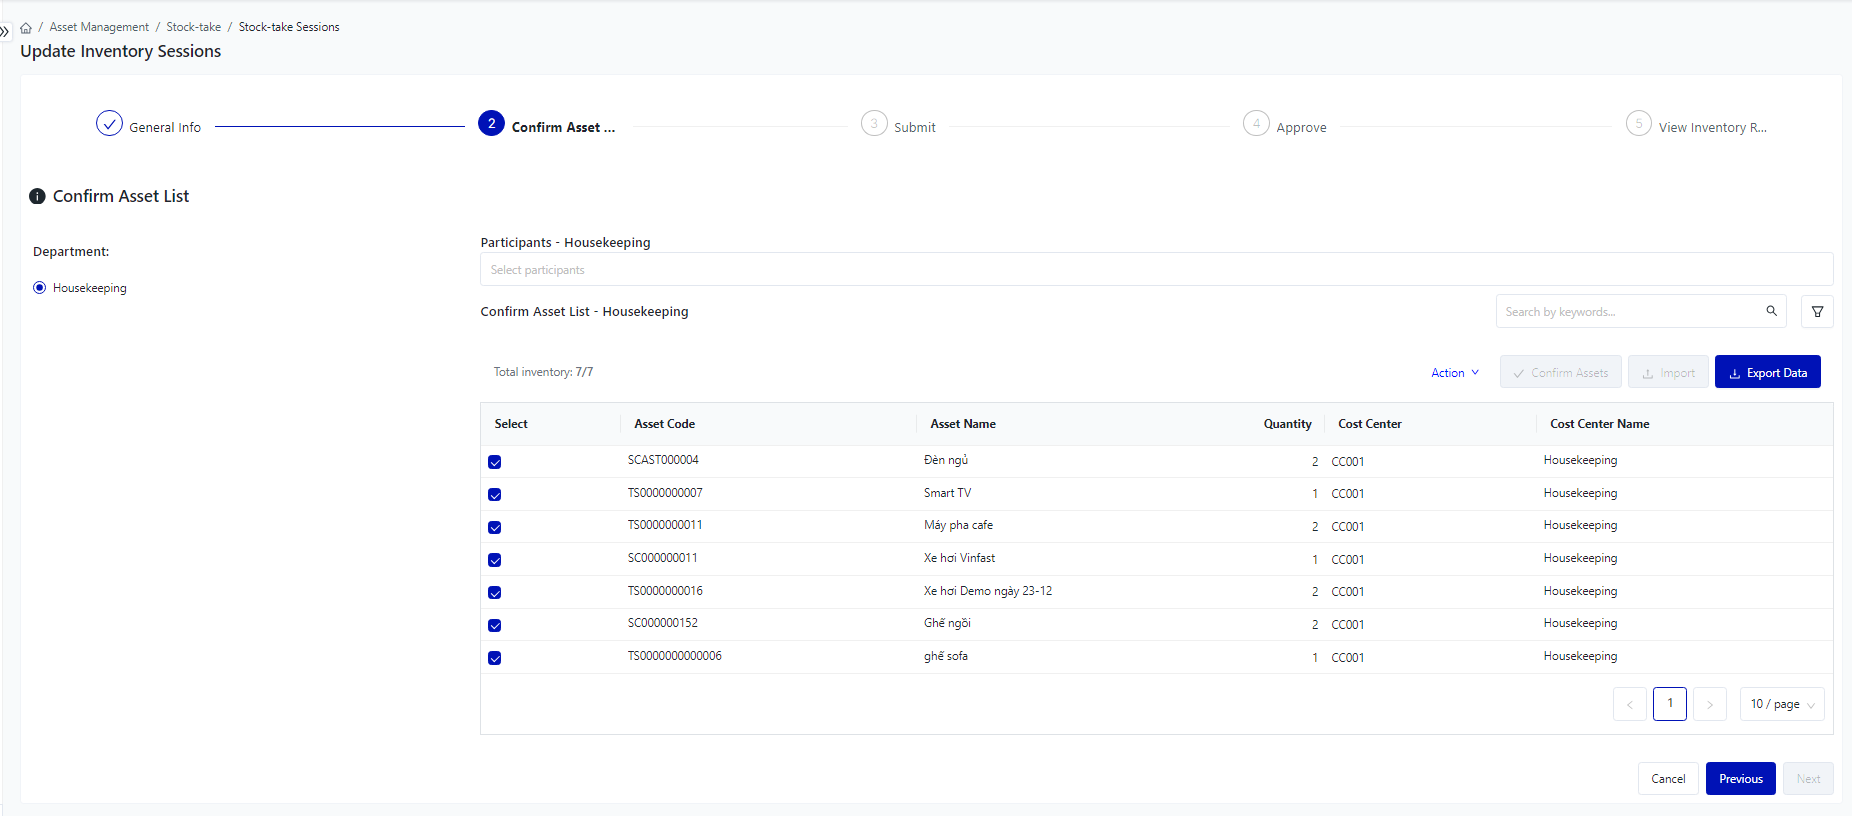Image resolution: width=1852 pixels, height=816 pixels.
Task: Click the home breadcrumb icon
Action: click(26, 28)
